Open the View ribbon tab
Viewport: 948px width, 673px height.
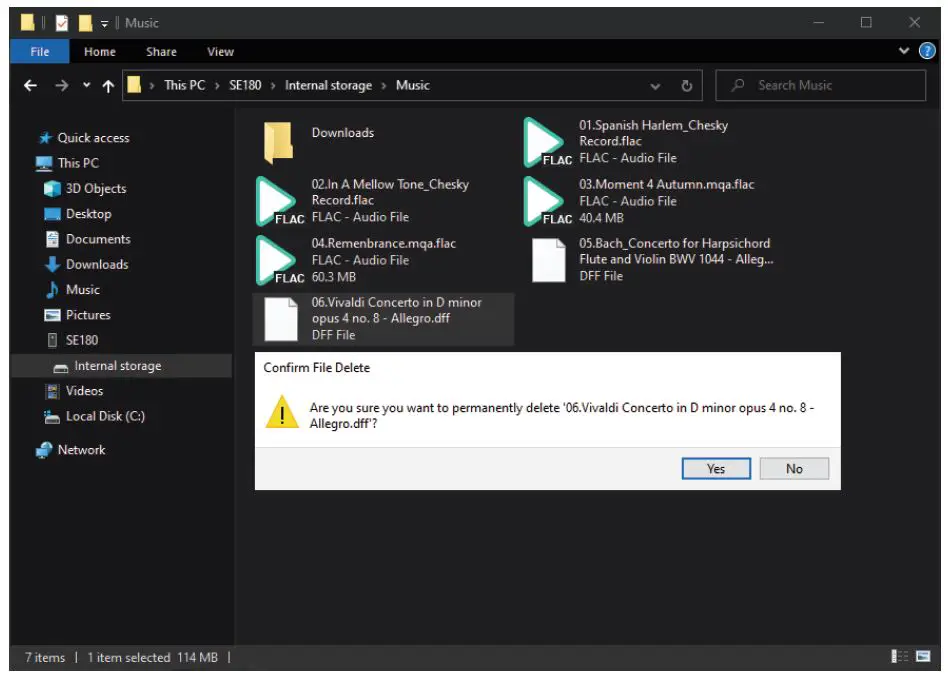coord(220,52)
